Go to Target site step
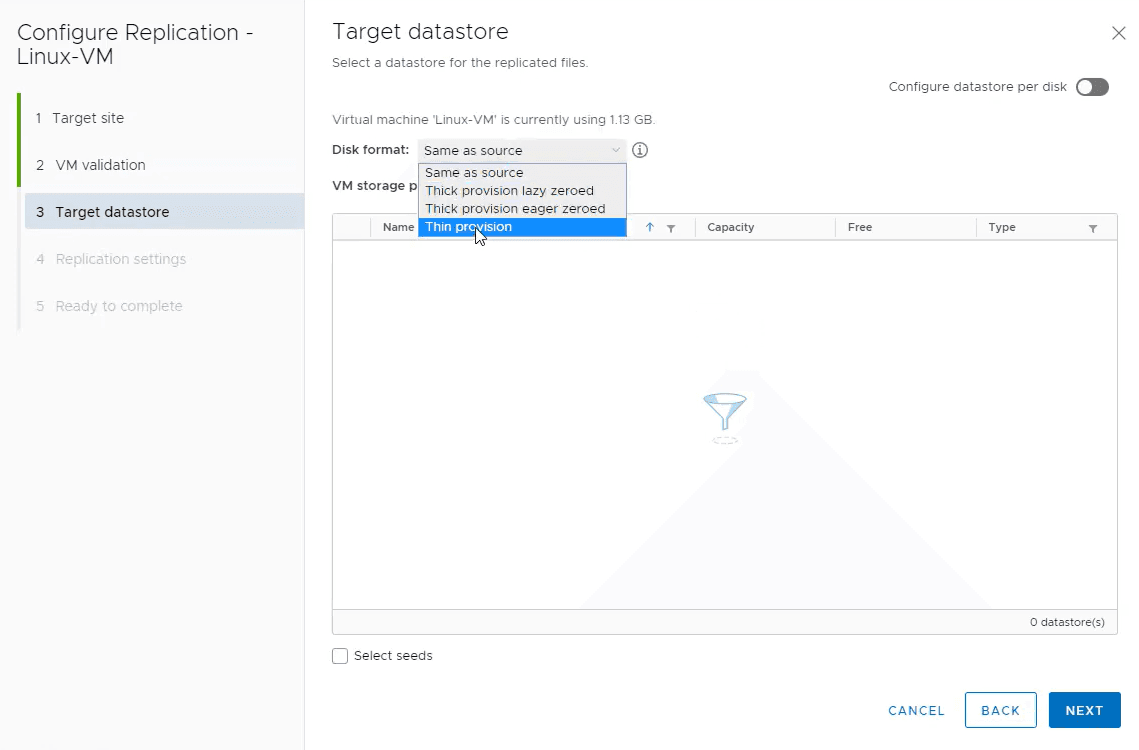 pyautogui.click(x=88, y=118)
